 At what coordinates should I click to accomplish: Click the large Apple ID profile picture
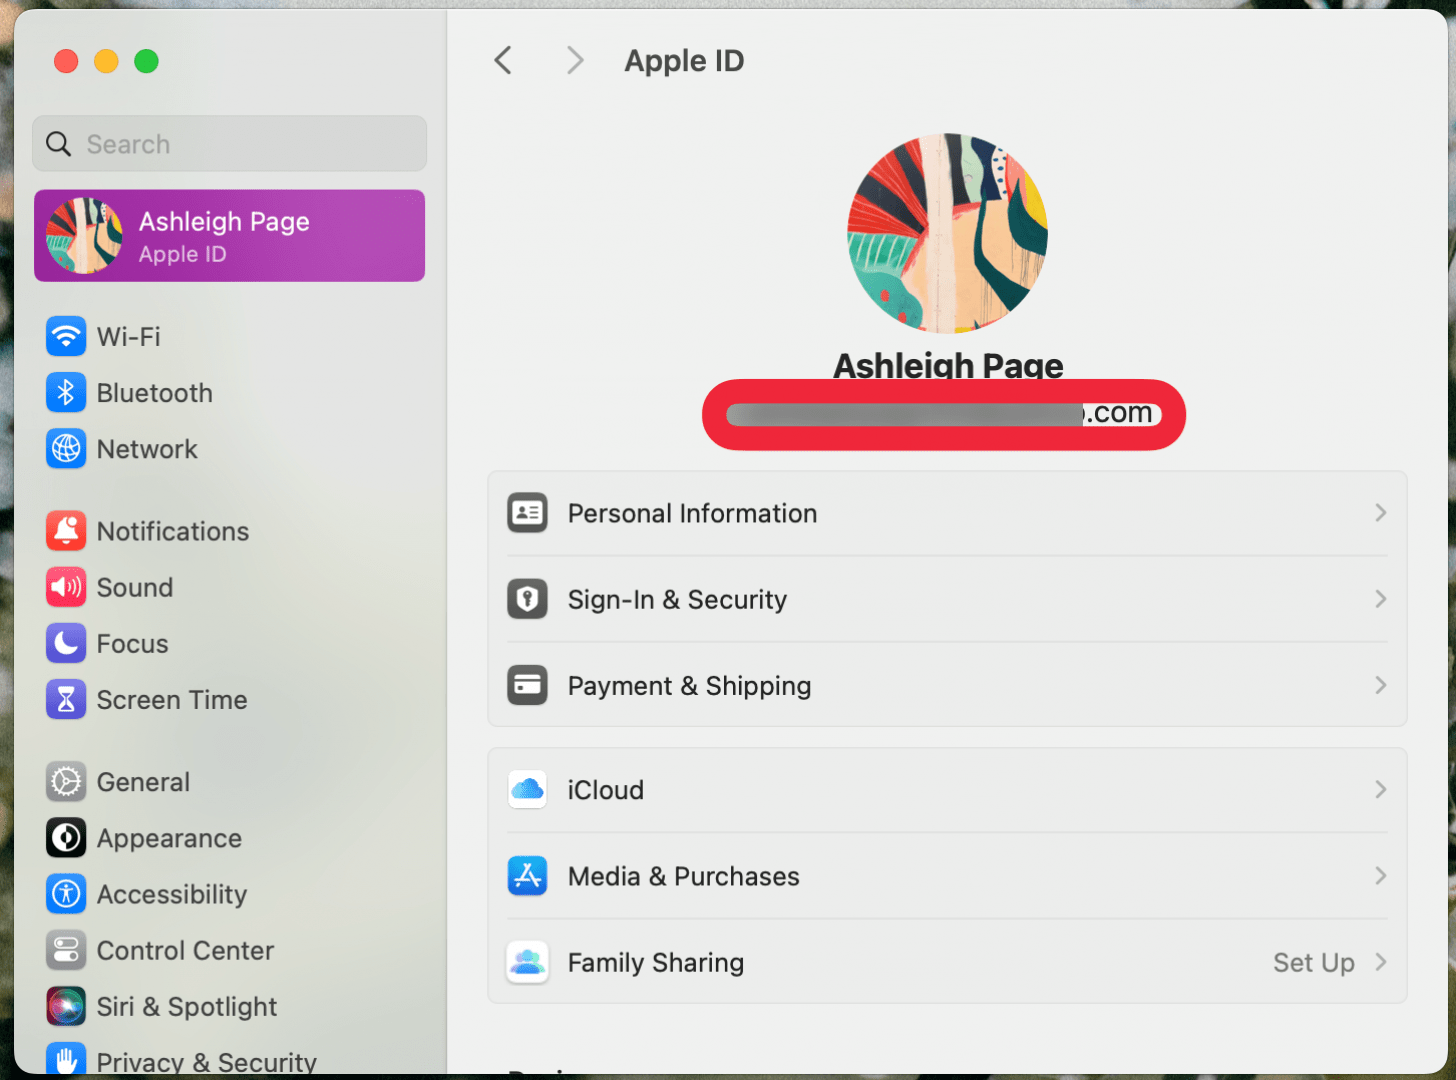click(x=947, y=233)
